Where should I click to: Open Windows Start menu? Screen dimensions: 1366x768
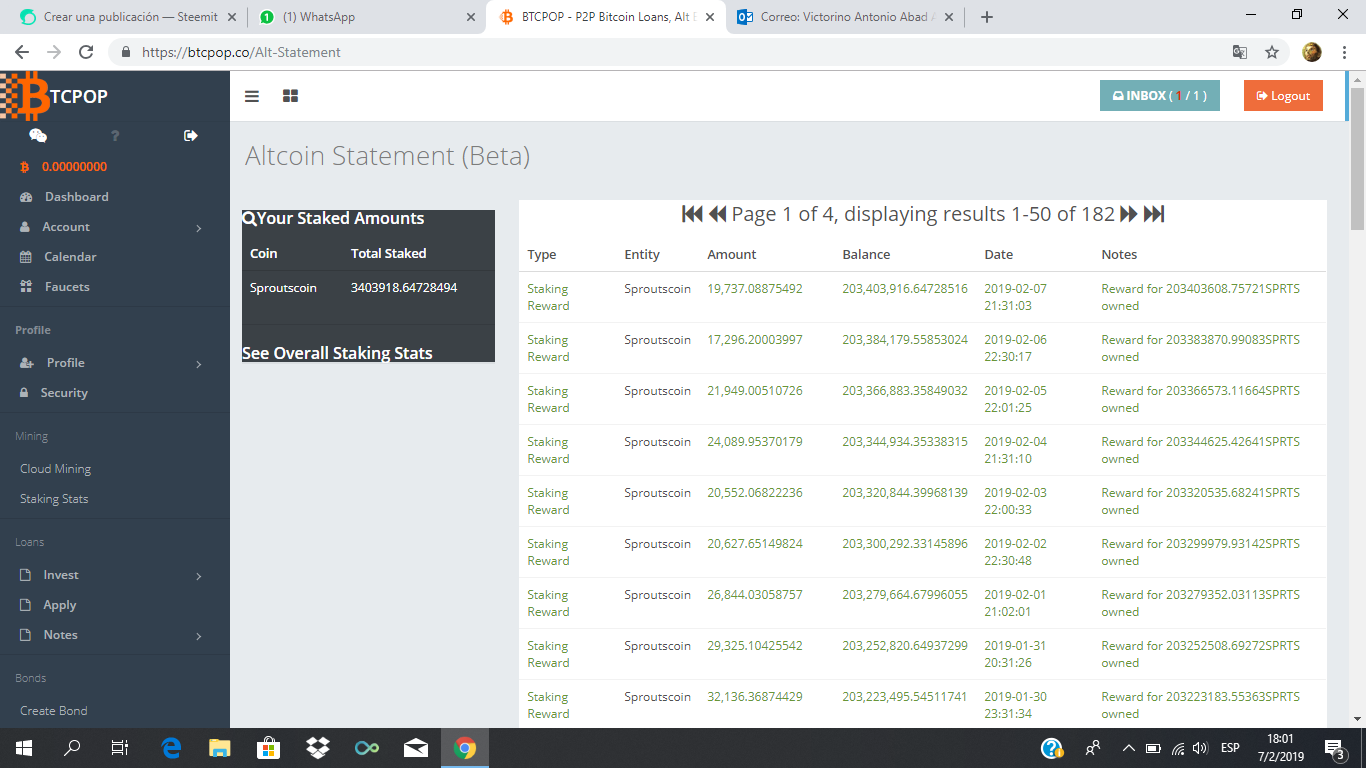click(23, 748)
